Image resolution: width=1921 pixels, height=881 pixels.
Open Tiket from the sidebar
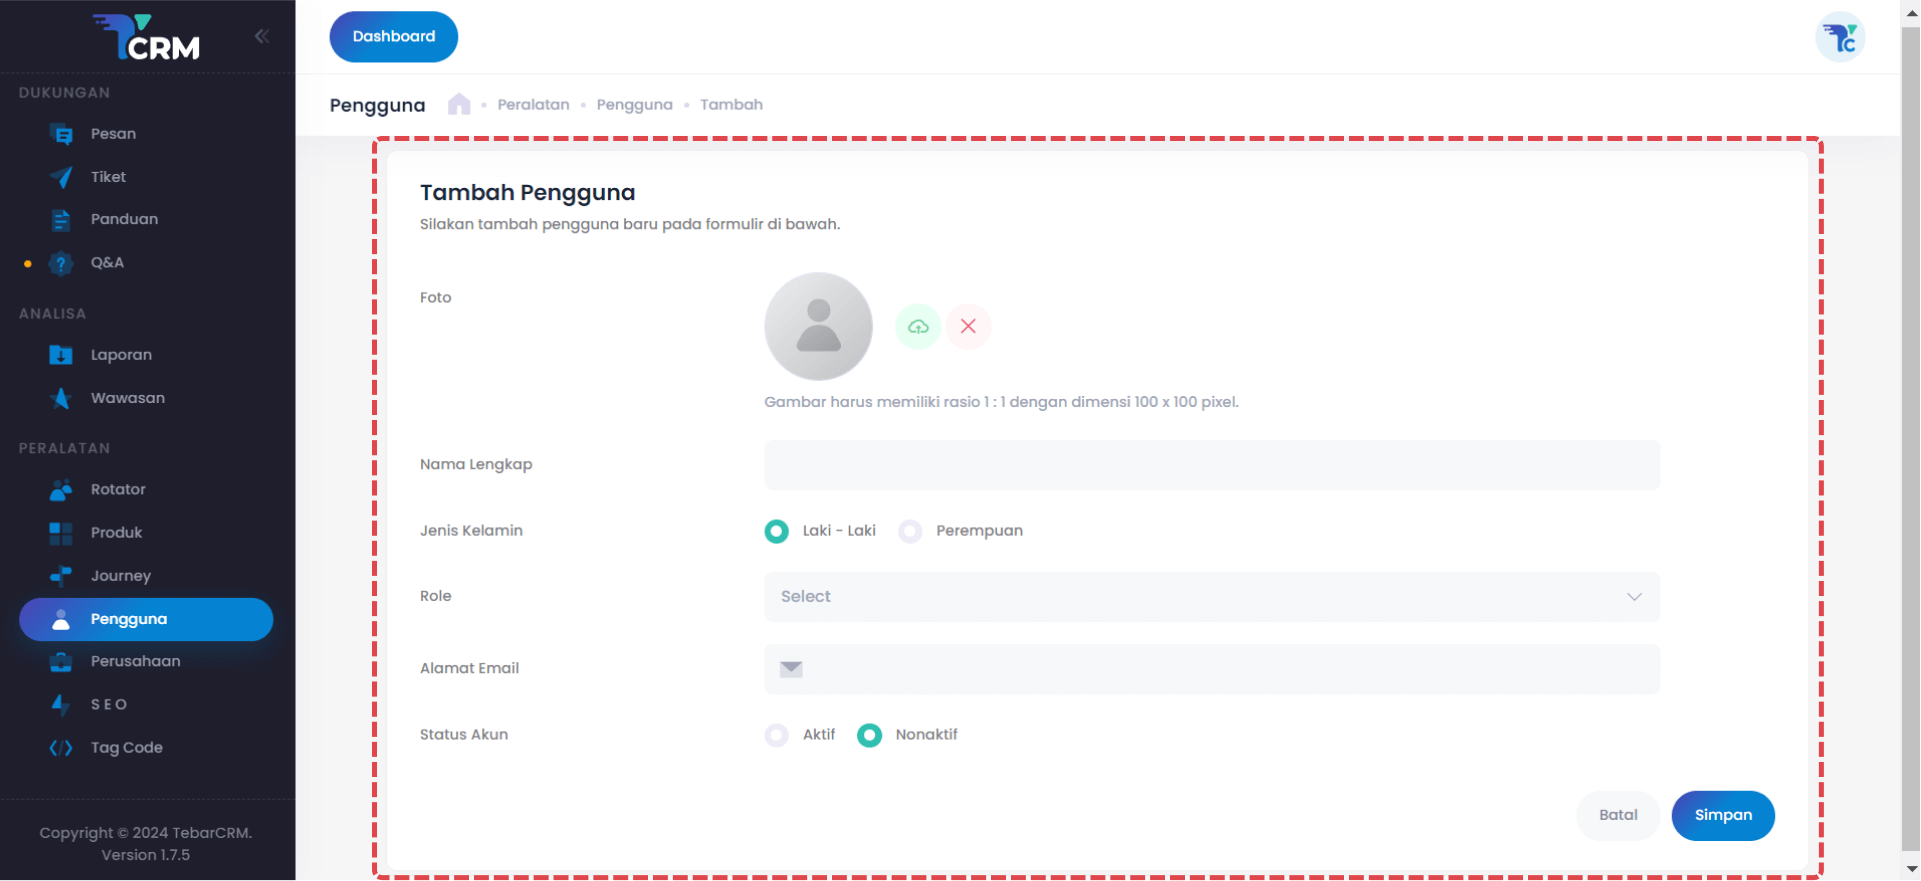(108, 177)
